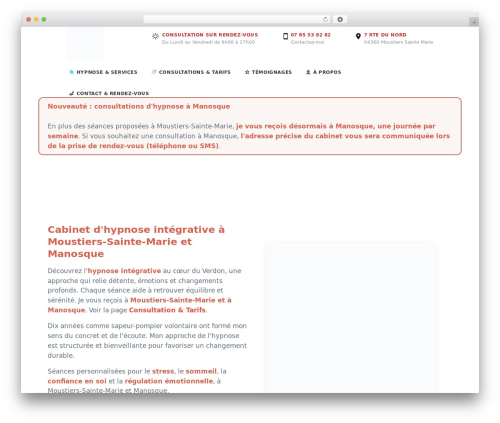Click the round browser icon beside the address bar
Viewport: 500px width, 423px height.
pyautogui.click(x=340, y=19)
